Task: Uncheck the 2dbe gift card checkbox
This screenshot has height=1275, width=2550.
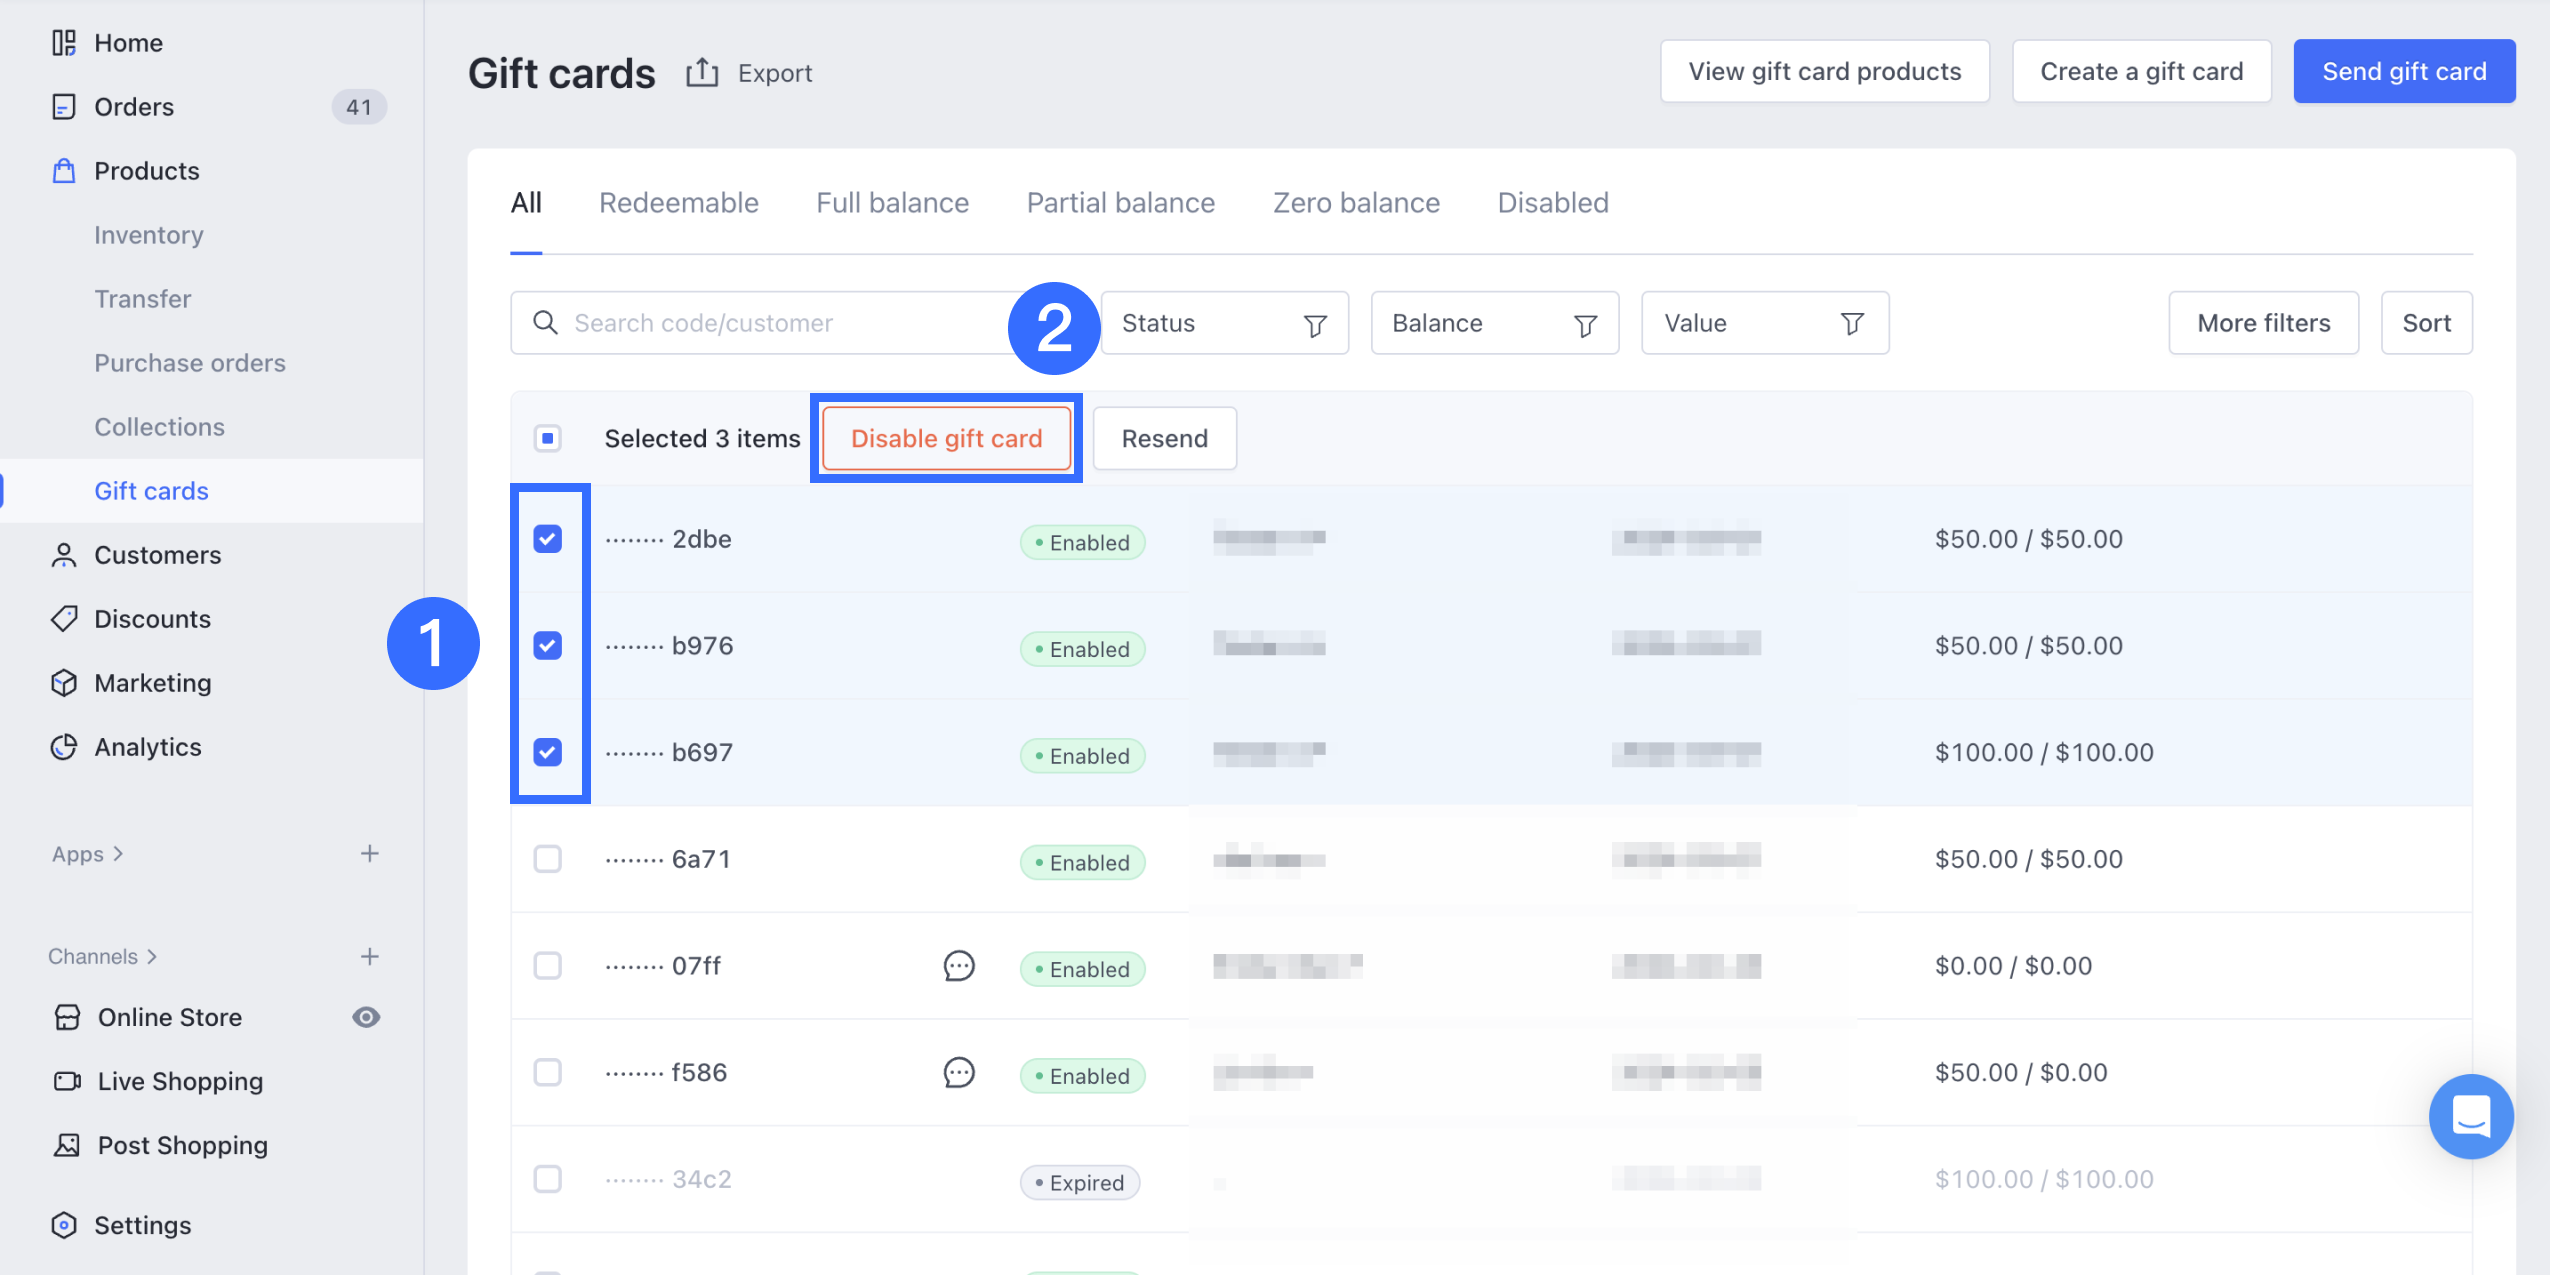Action: 547,539
